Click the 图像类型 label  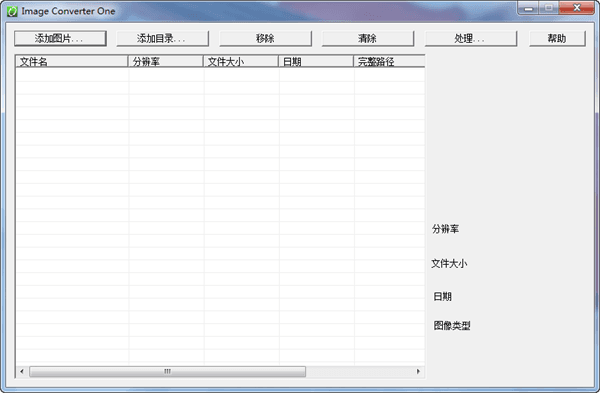(452, 325)
